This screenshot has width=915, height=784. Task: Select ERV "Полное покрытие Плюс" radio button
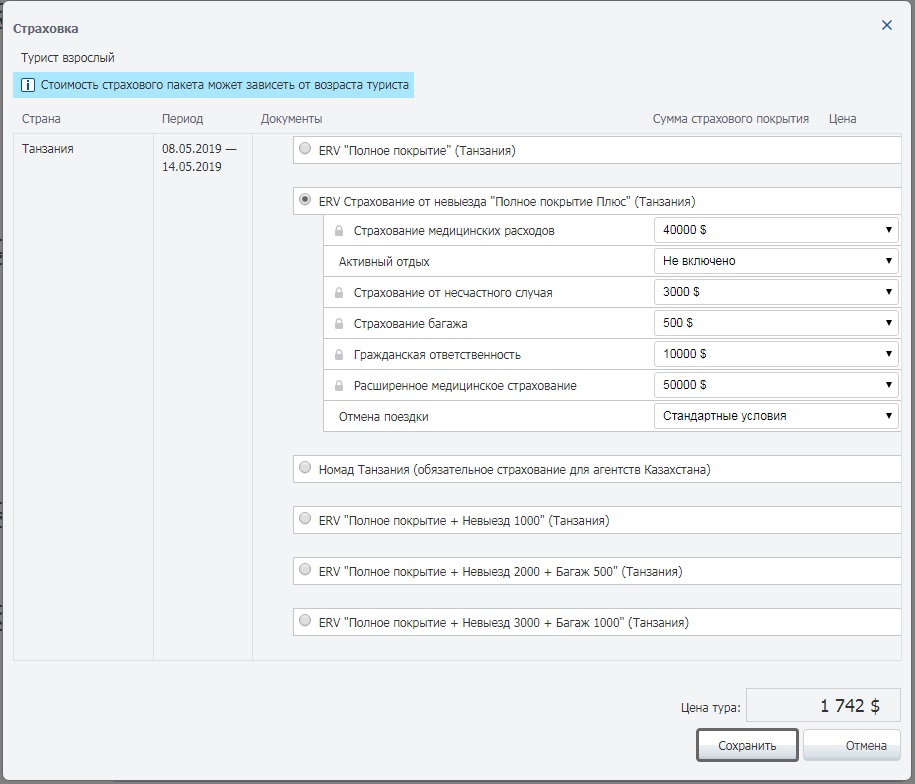pyautogui.click(x=305, y=200)
